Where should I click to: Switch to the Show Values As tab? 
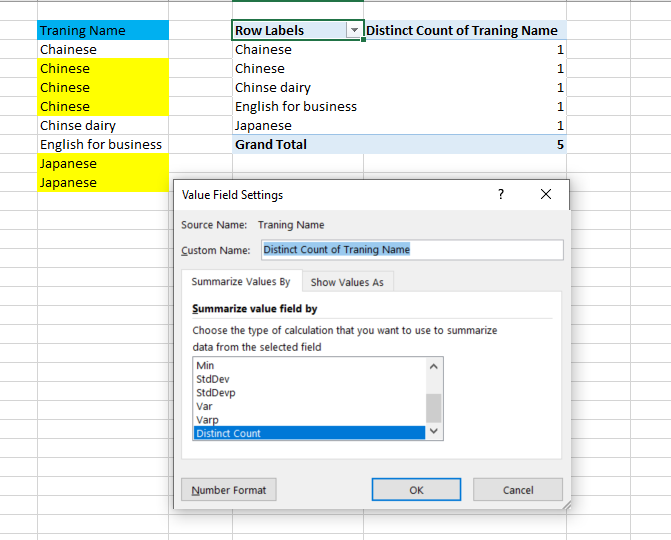[346, 282]
